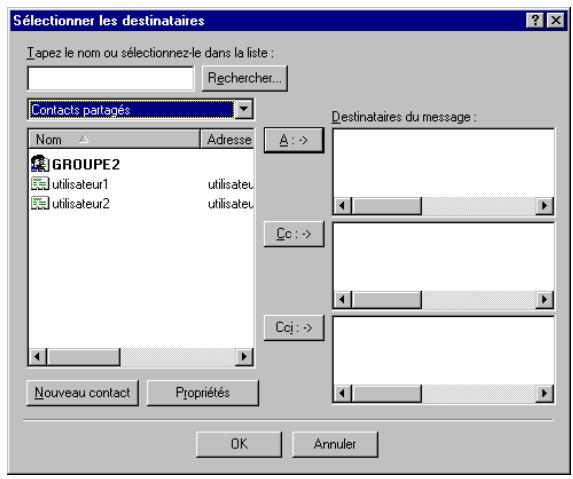
Task: Select the GROUPE2 entry name
Action: point(86,164)
